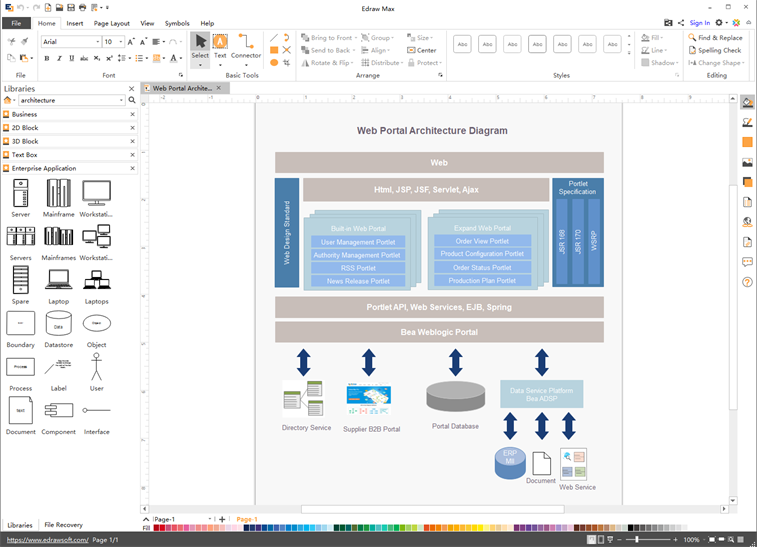
Task: Select the Portal Database cylinder shape
Action: [x=455, y=396]
